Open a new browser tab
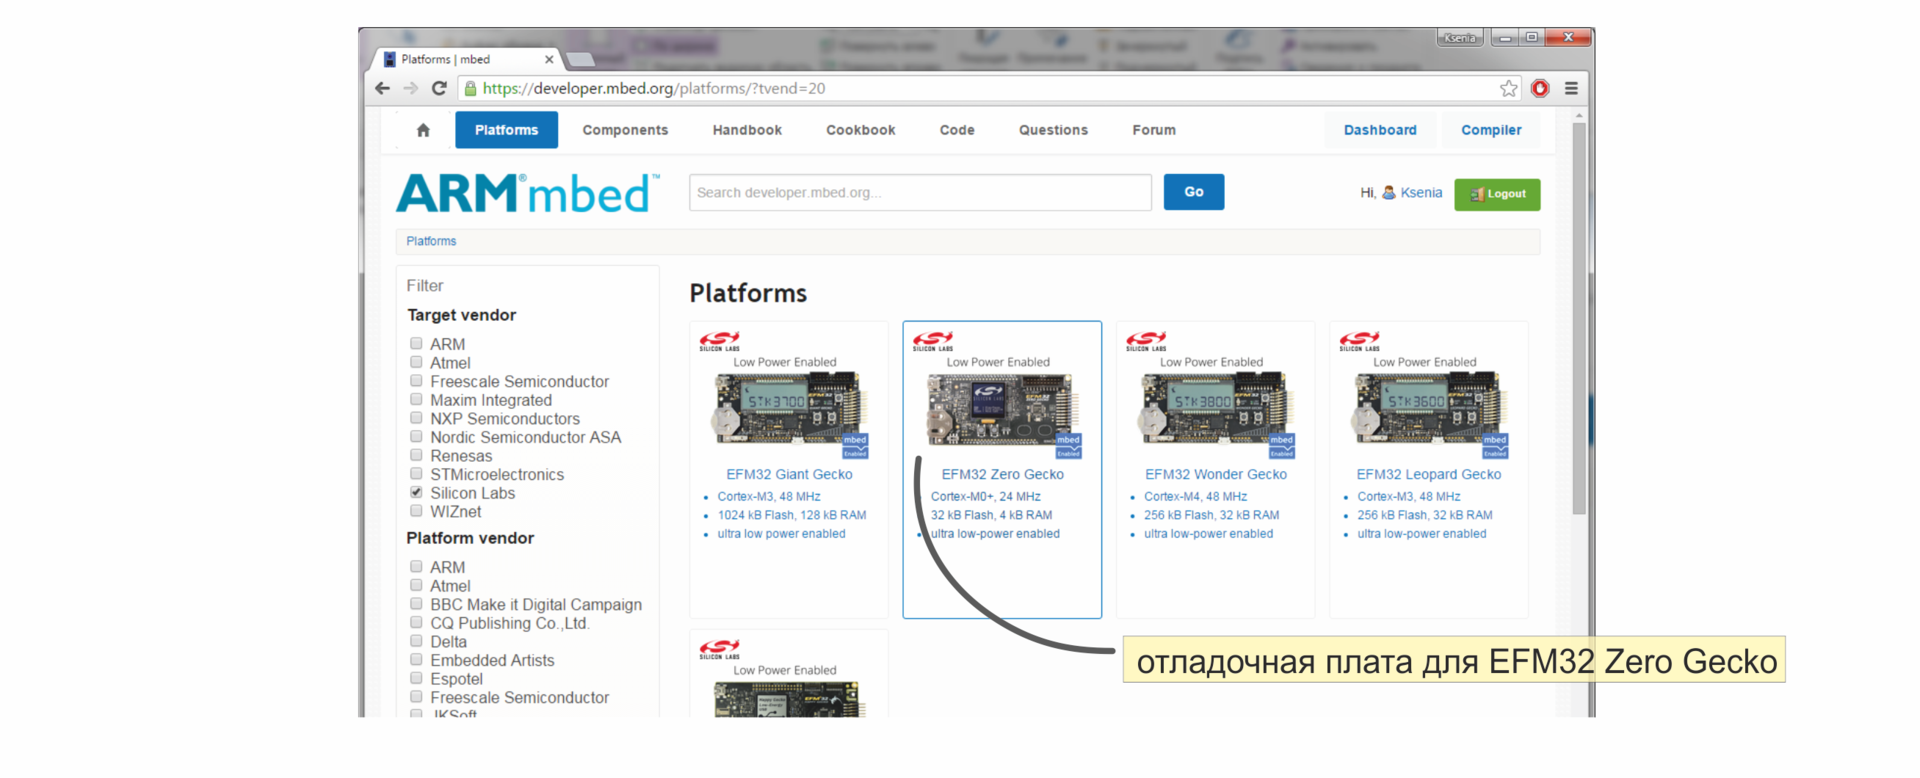1920x778 pixels. pos(580,59)
